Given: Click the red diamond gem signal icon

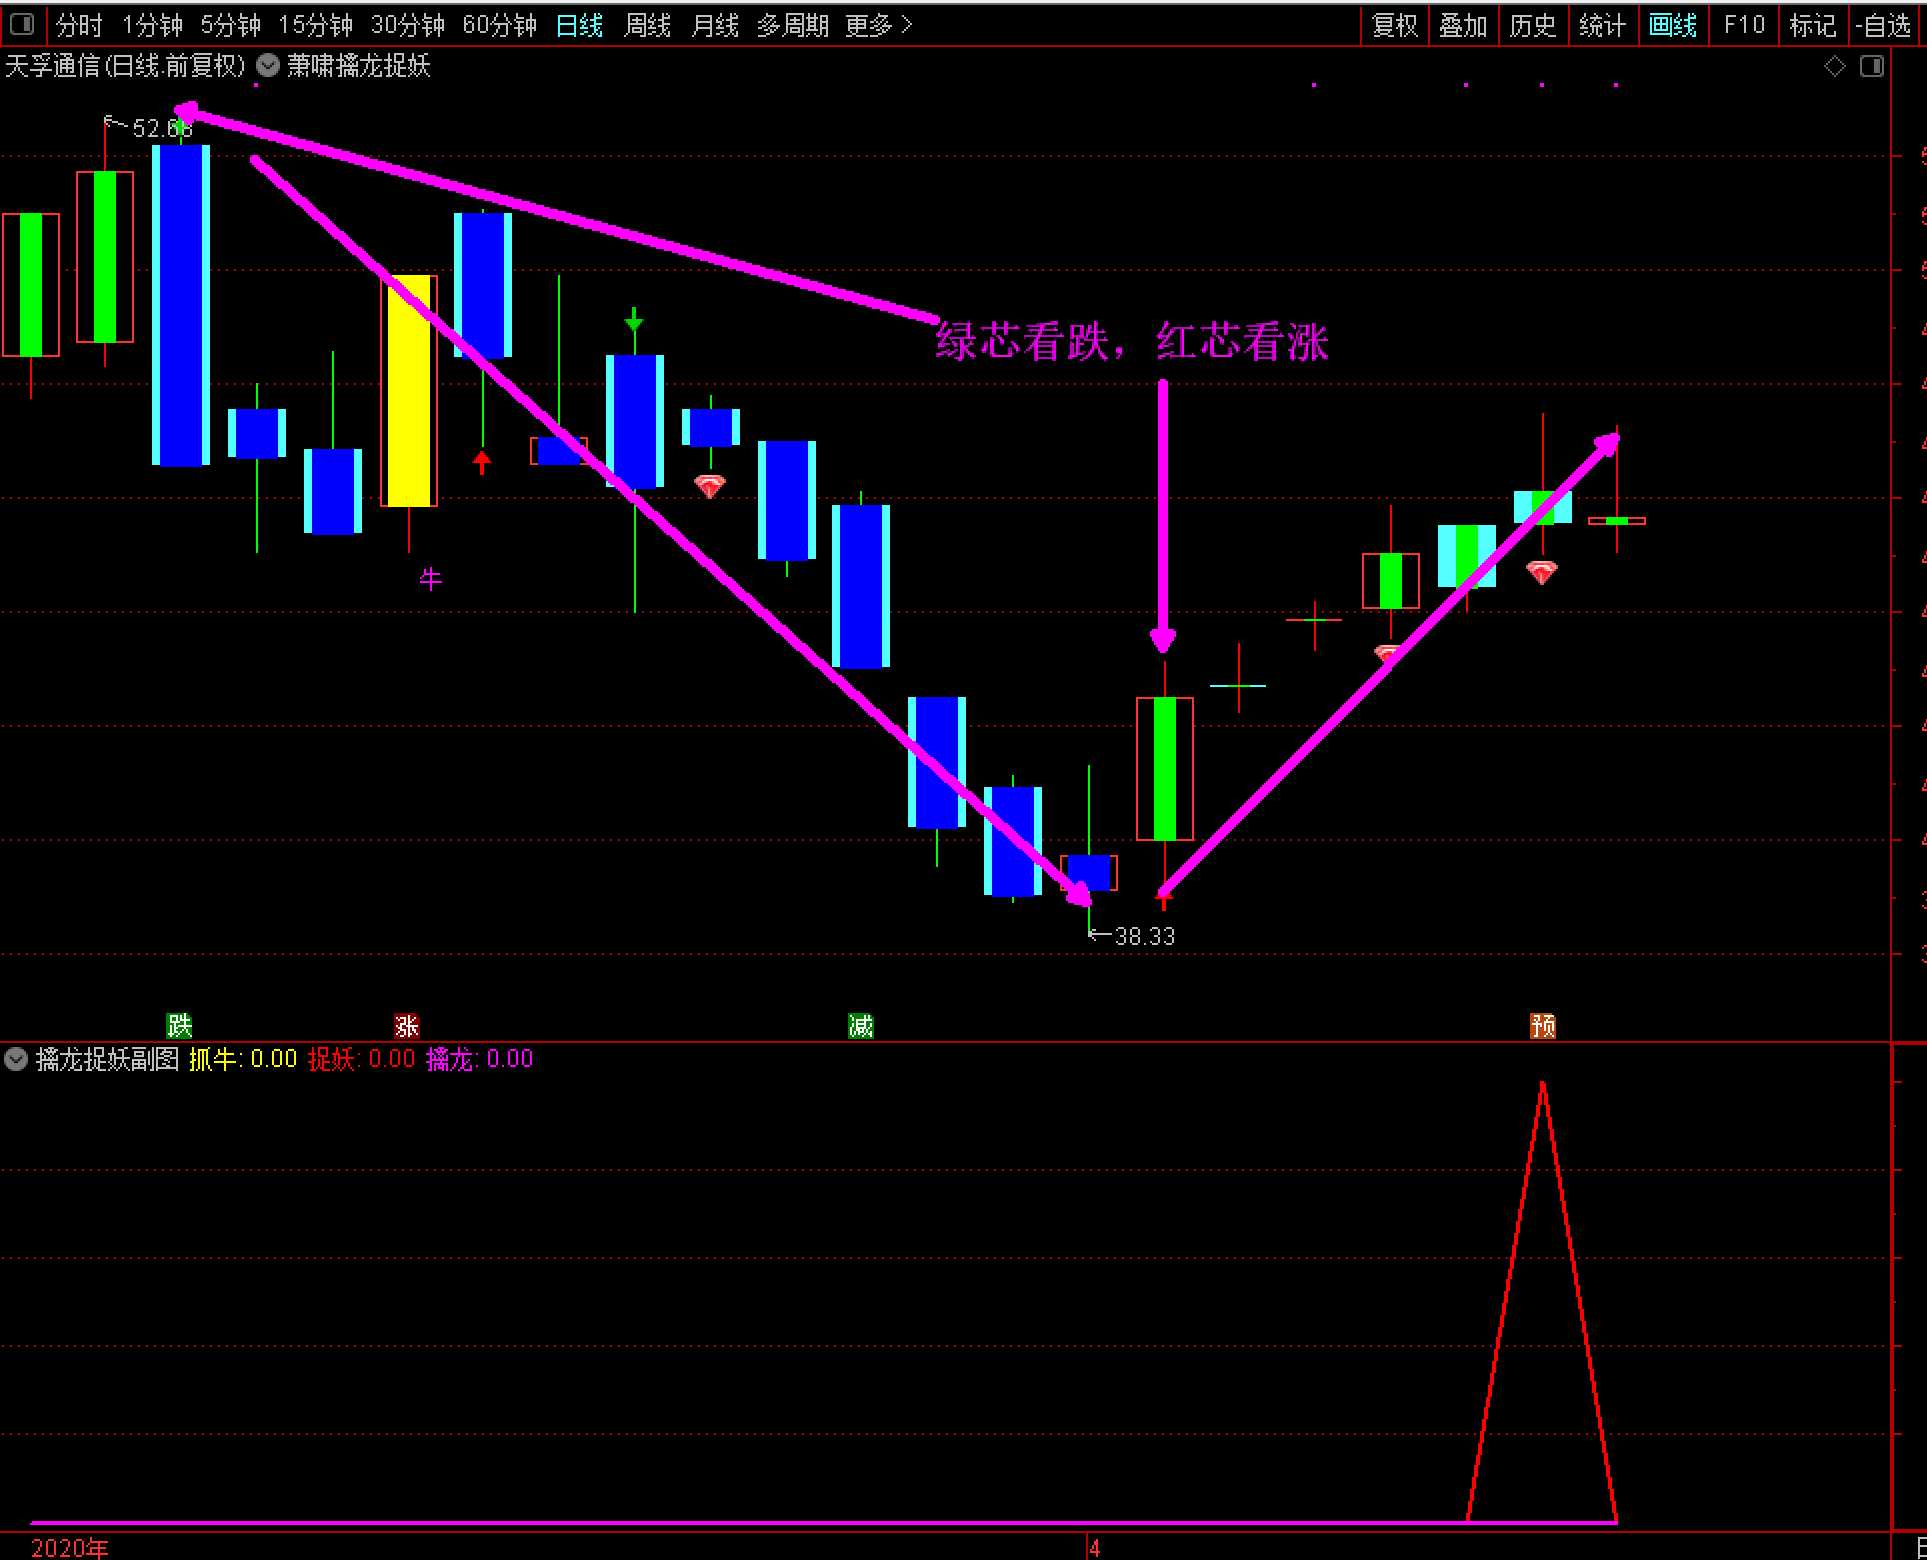Looking at the screenshot, I should [709, 487].
